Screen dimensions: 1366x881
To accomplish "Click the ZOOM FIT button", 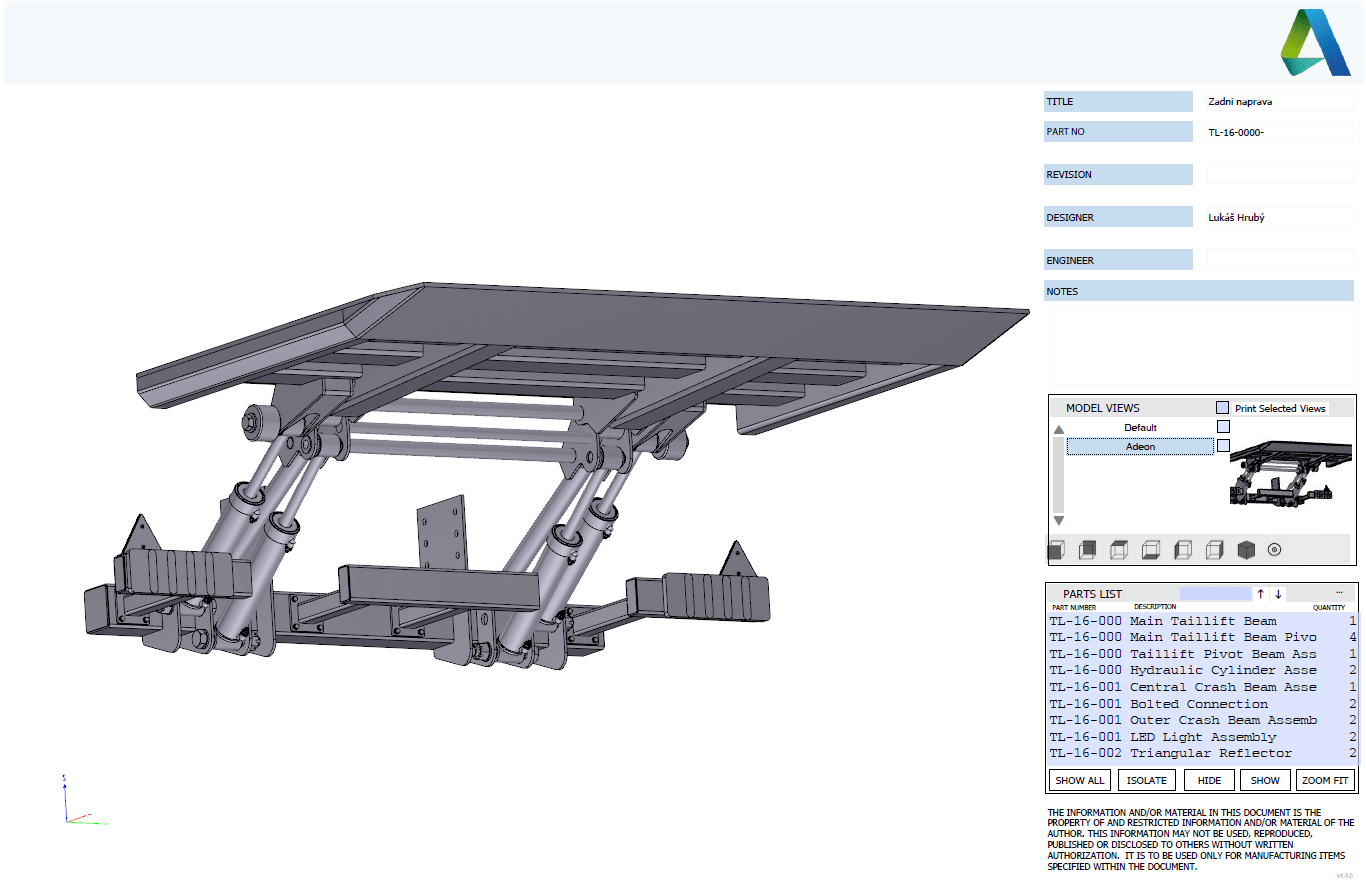I will pyautogui.click(x=1325, y=780).
